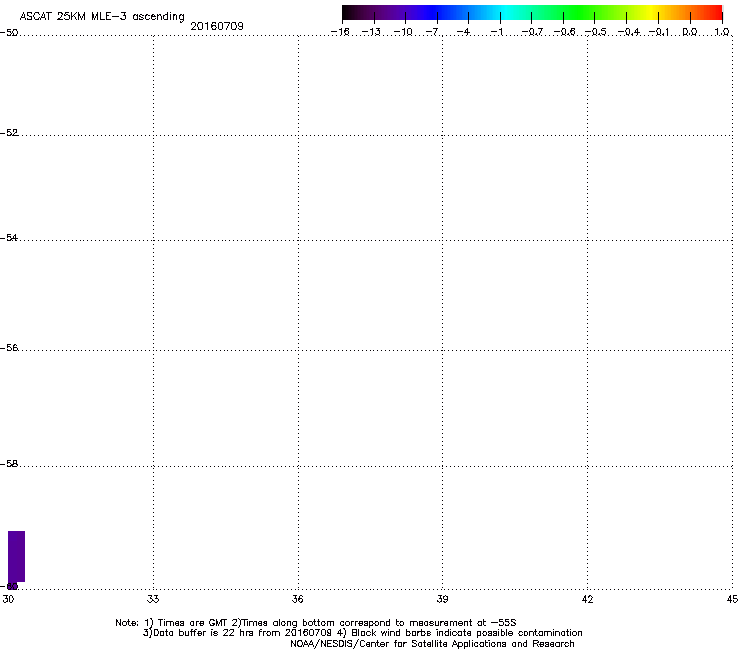The width and height of the screenshot is (740, 650).
Task: Click the longitude label '39'
Action: 442,599
